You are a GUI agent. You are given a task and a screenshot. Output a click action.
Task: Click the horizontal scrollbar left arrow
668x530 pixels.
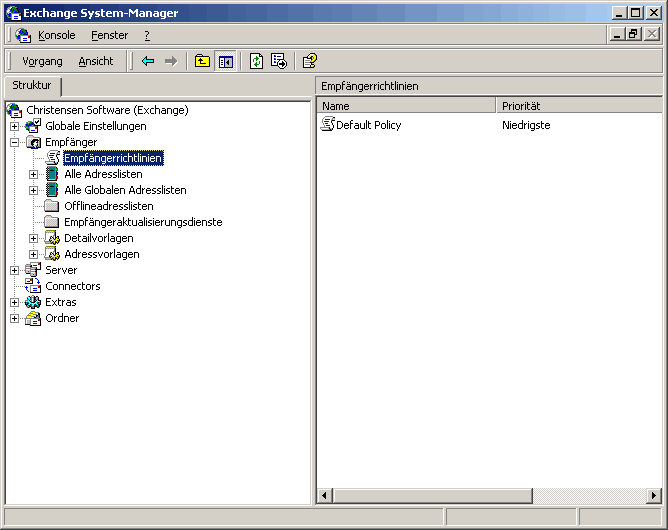(325, 495)
